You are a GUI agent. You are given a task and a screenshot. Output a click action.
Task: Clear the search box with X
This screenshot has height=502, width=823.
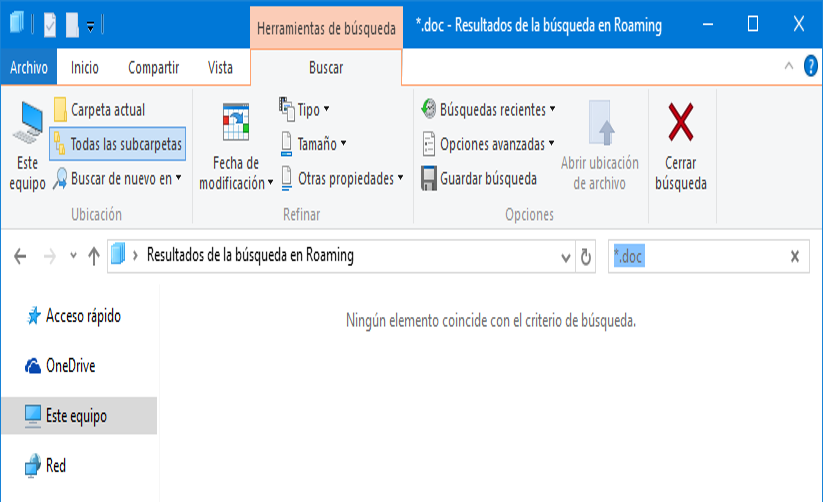[x=795, y=256]
